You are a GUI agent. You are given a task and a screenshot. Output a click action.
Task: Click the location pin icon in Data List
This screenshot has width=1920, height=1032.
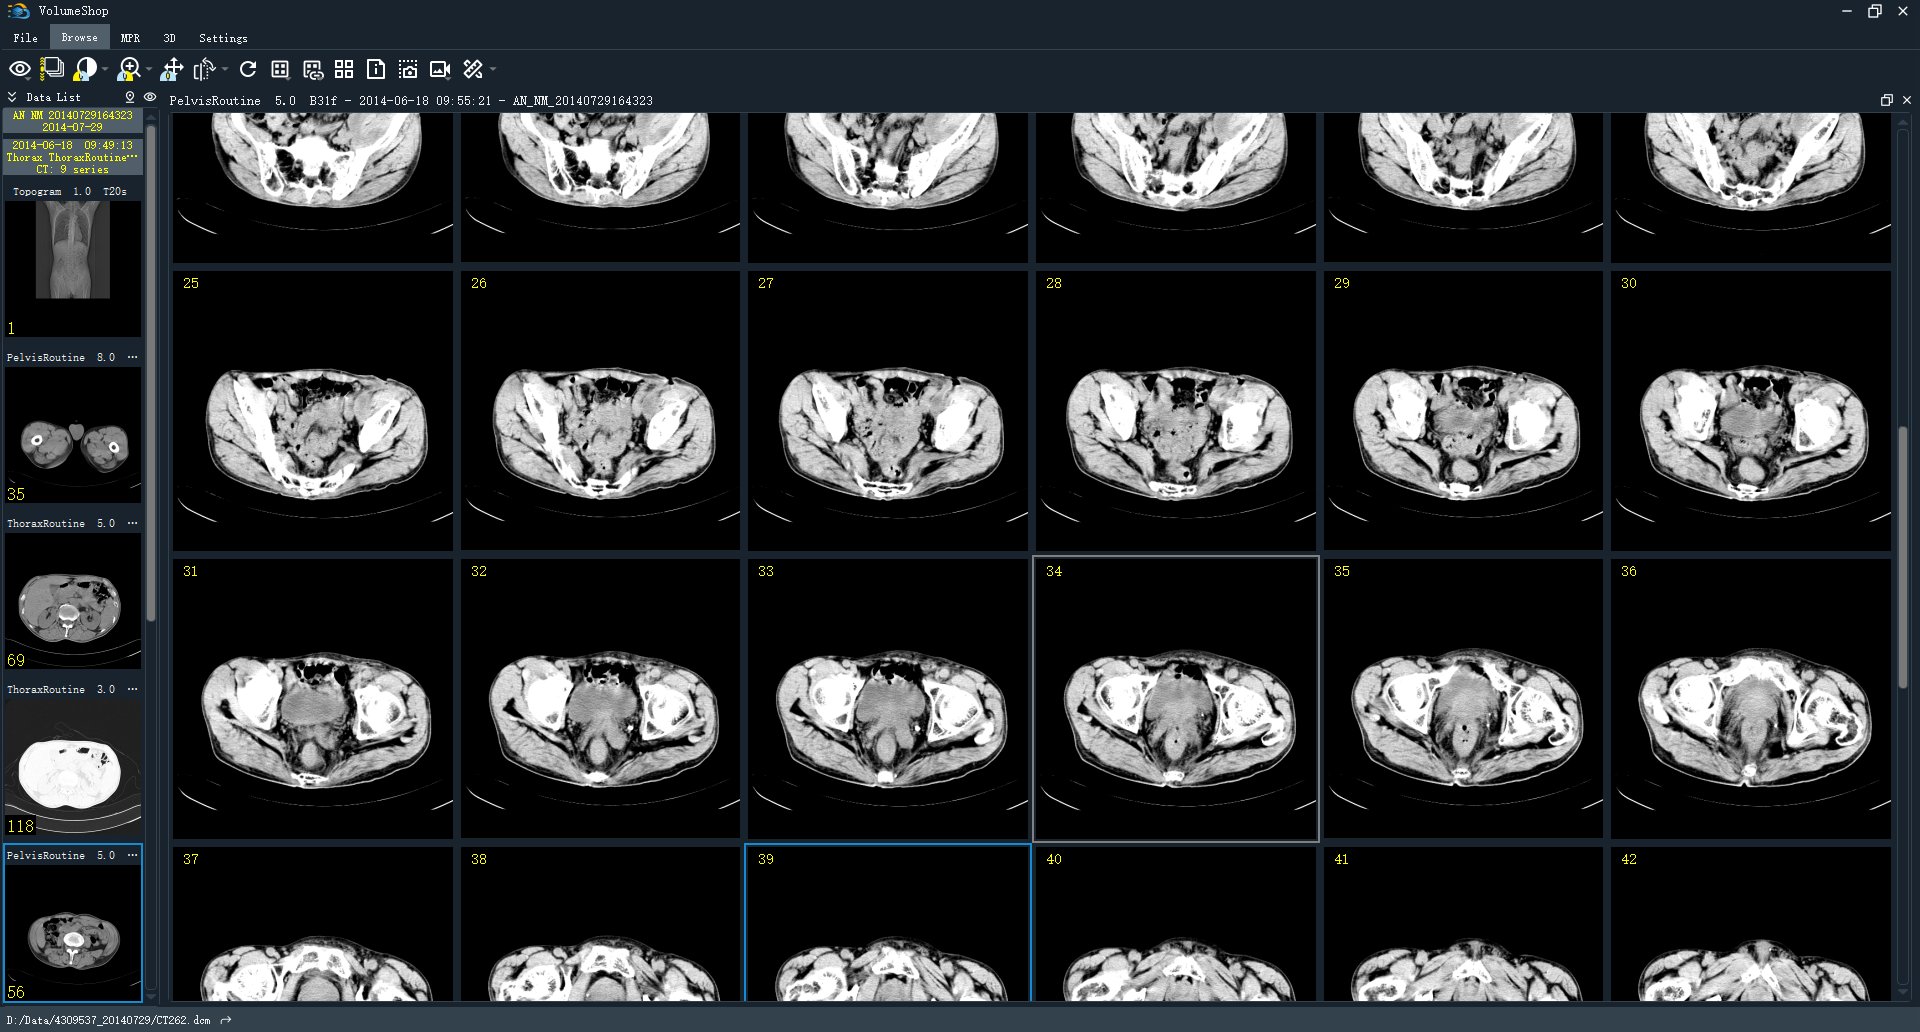point(130,97)
